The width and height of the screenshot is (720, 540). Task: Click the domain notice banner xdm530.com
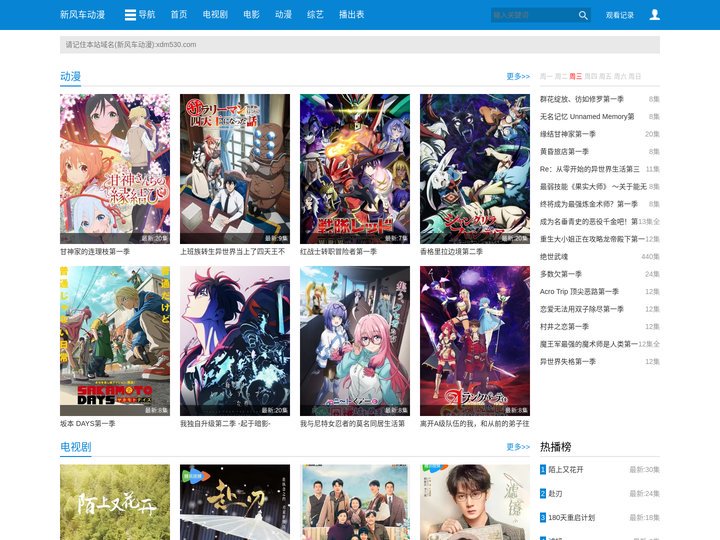pyautogui.click(x=360, y=45)
